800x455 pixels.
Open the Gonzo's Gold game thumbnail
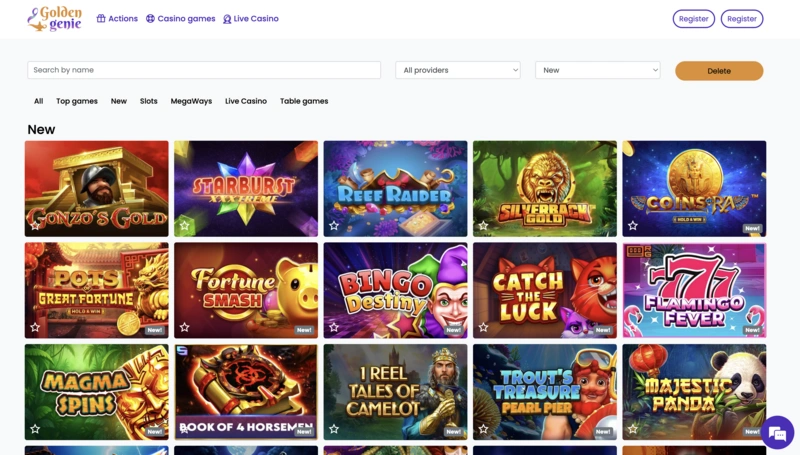[x=96, y=189]
